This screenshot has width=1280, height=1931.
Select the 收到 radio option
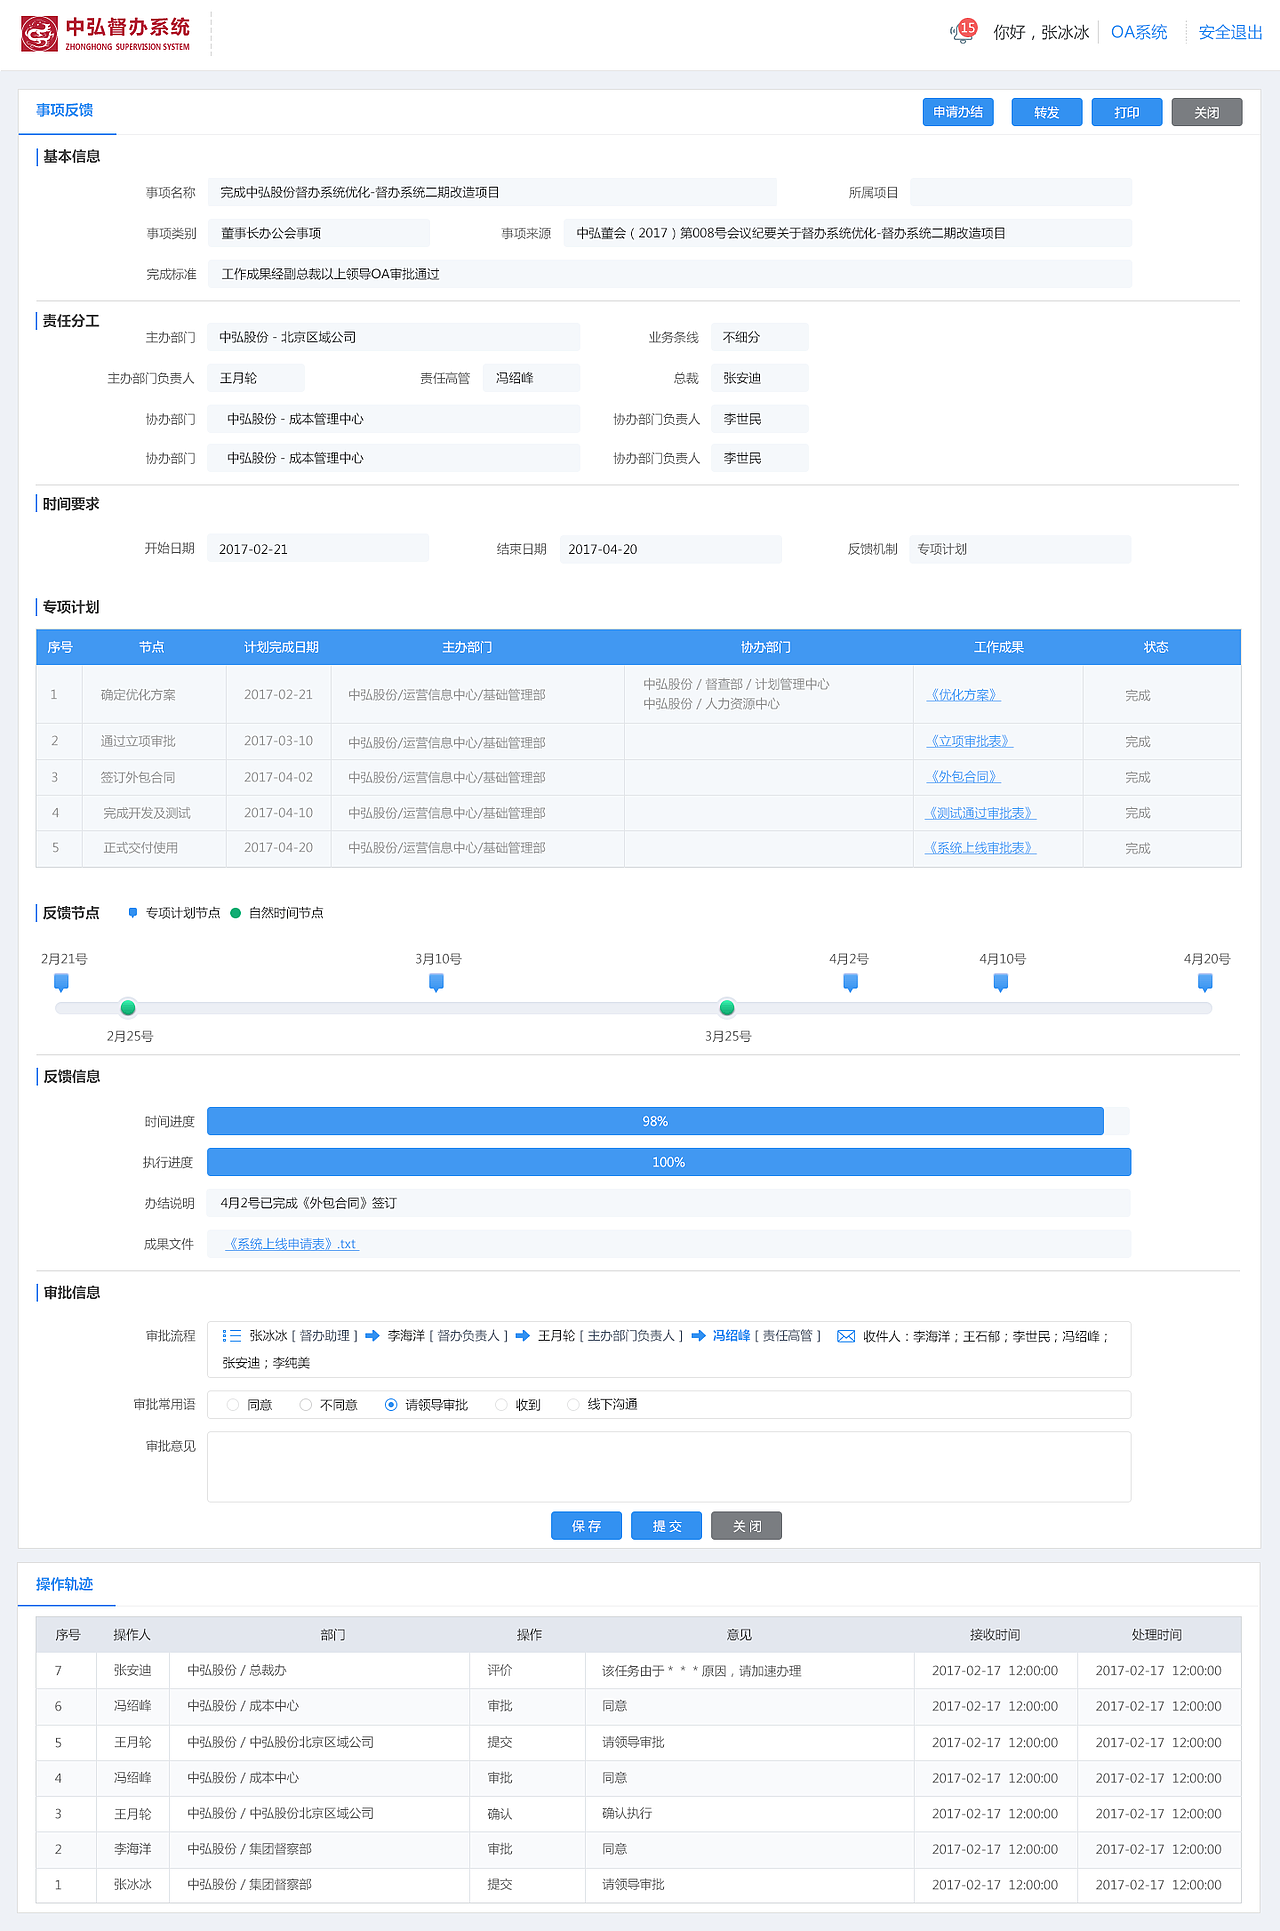point(501,1405)
